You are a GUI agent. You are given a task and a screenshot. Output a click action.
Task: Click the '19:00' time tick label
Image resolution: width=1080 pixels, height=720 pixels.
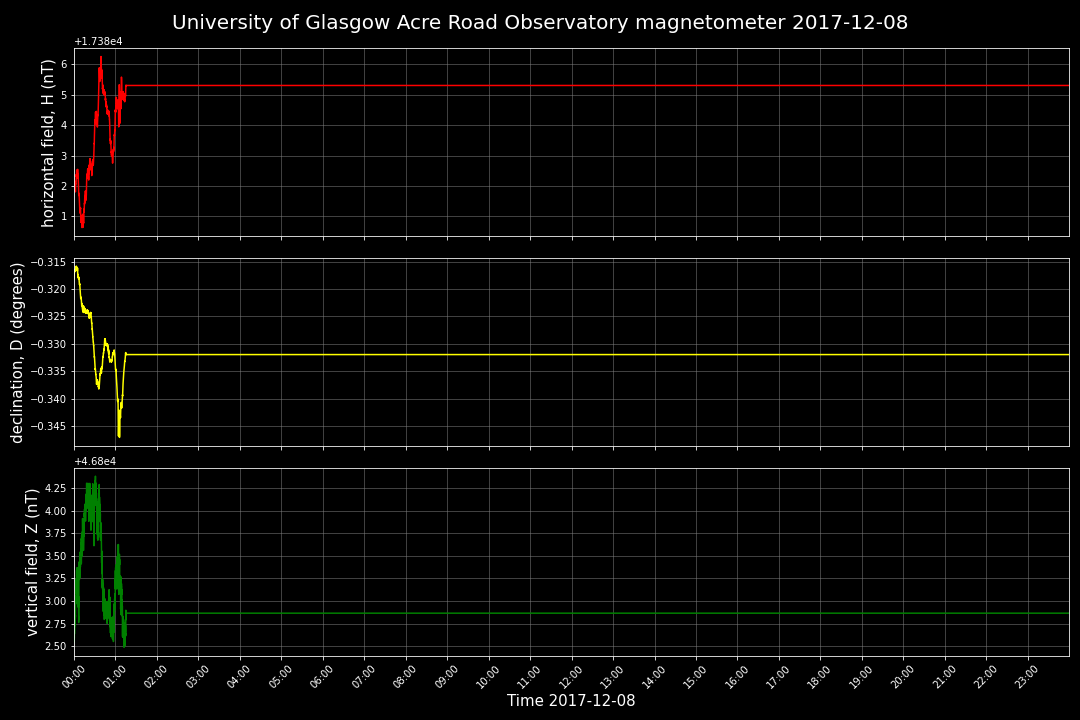(862, 678)
